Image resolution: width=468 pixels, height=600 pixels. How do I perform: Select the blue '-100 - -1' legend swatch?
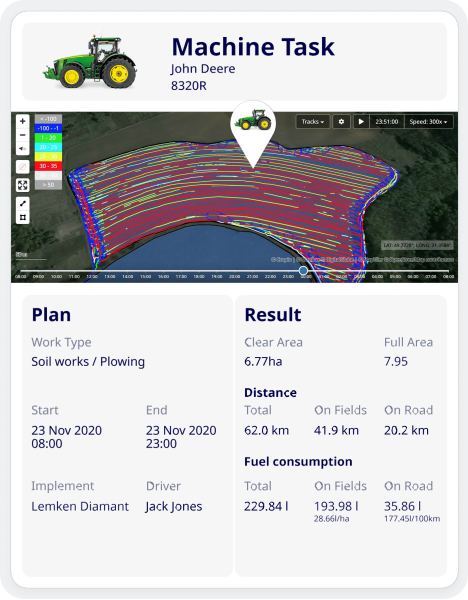48,128
